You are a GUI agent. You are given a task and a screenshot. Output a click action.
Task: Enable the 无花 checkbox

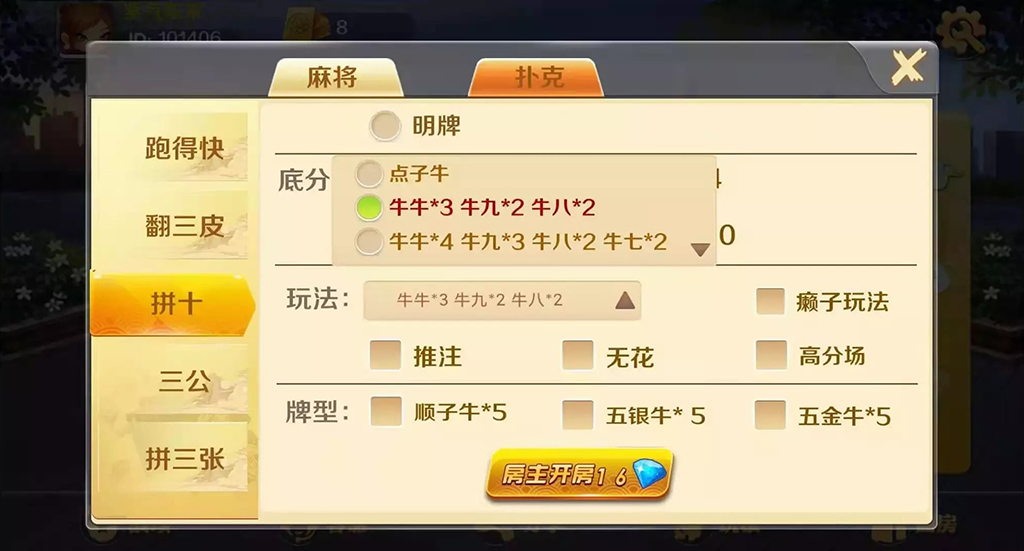coord(578,355)
